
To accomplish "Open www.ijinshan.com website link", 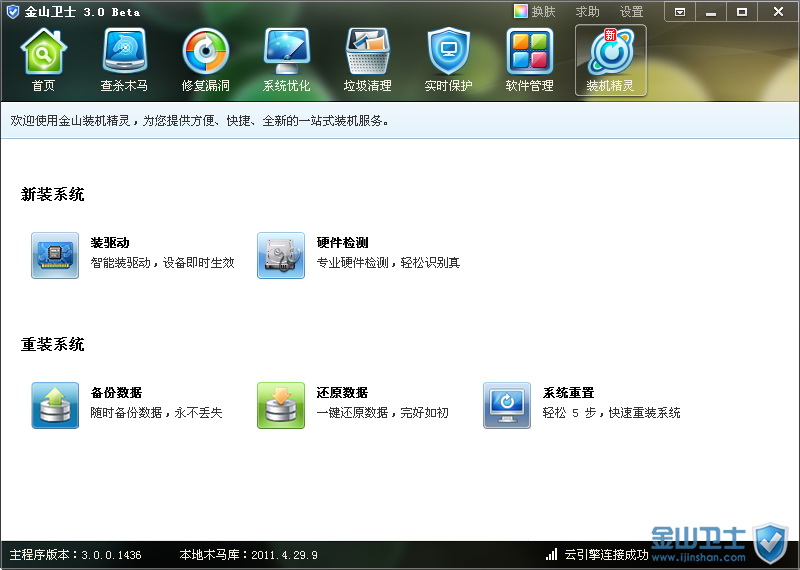I will click(698, 558).
